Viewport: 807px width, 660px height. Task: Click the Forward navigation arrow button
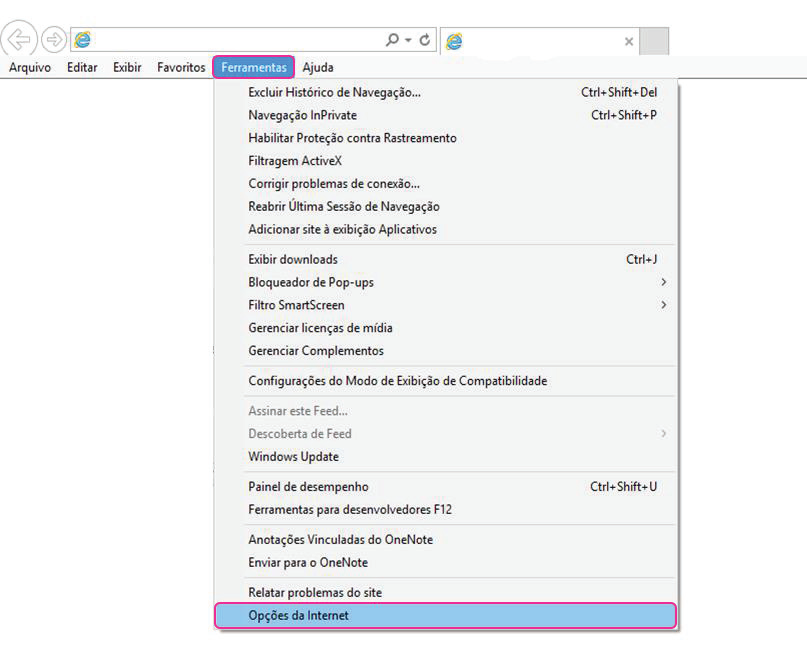53,40
